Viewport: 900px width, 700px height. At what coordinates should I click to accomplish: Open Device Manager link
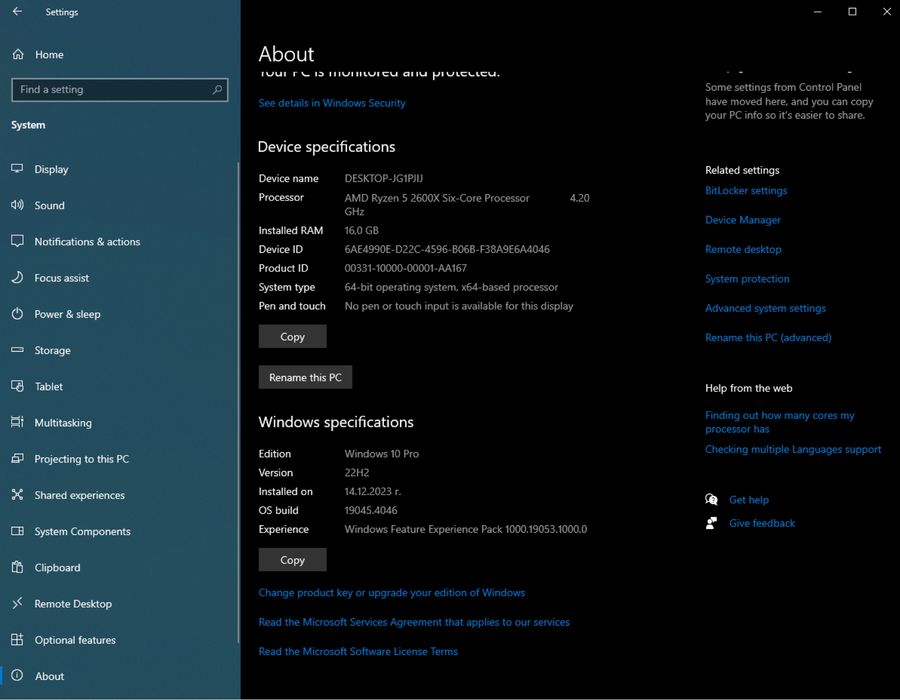click(743, 220)
